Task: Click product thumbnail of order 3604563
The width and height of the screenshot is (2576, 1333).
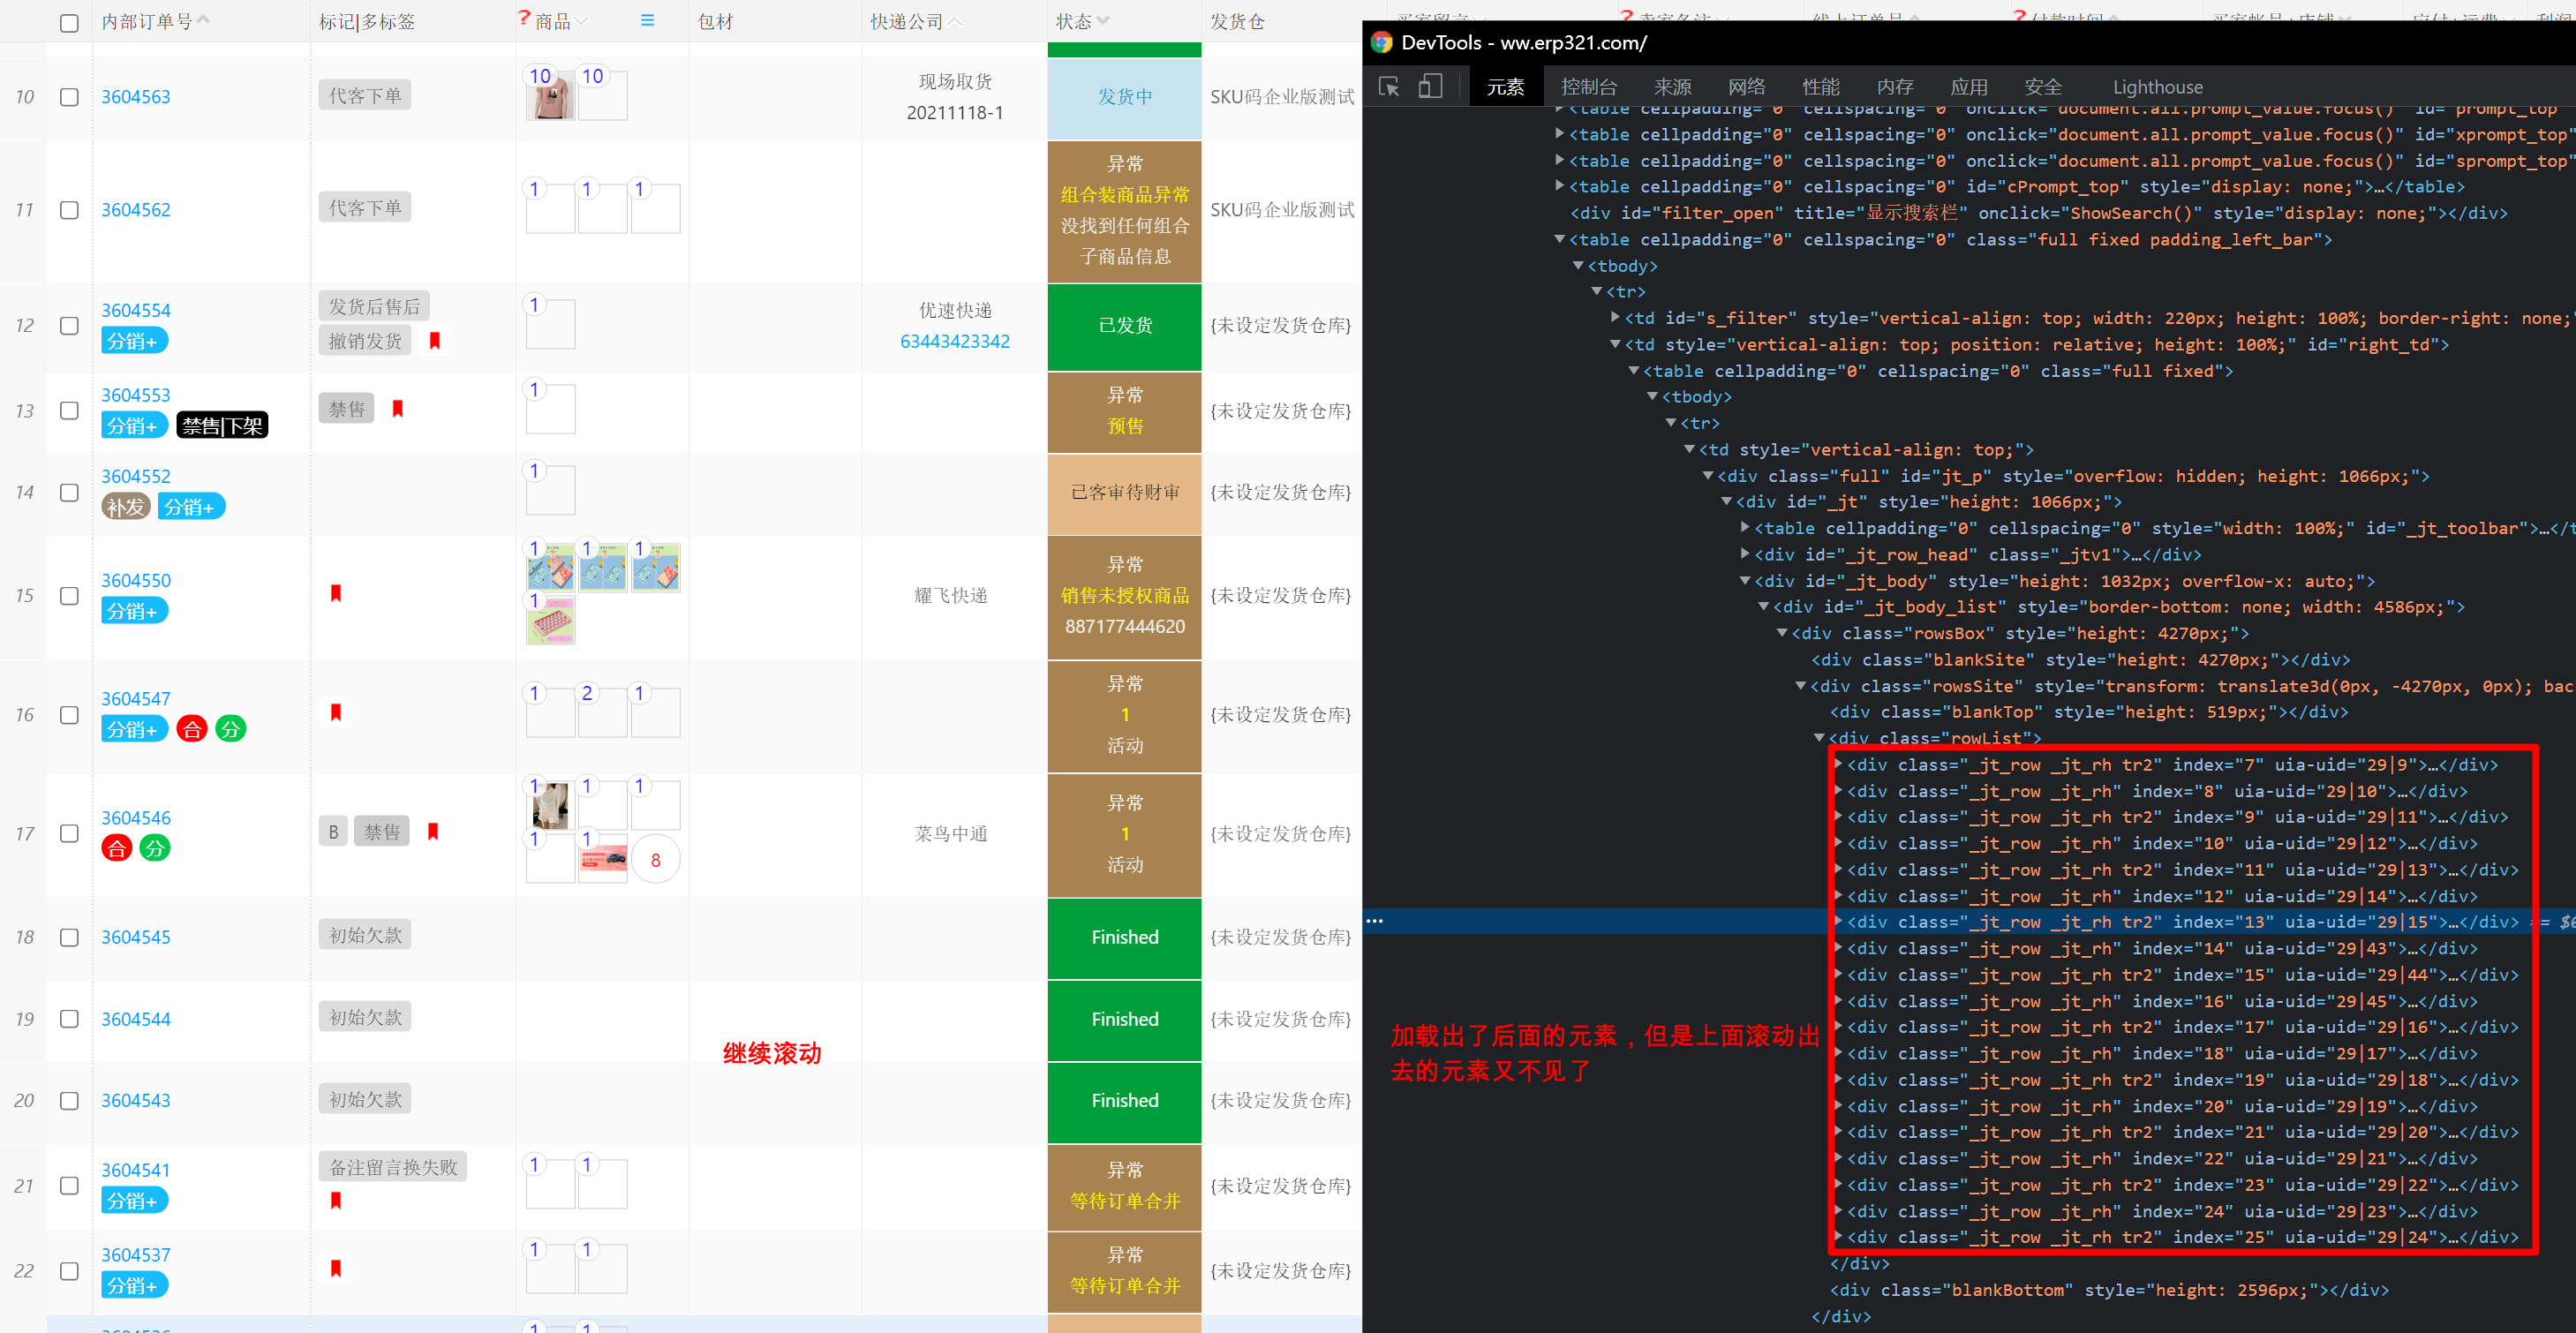Action: click(x=549, y=98)
